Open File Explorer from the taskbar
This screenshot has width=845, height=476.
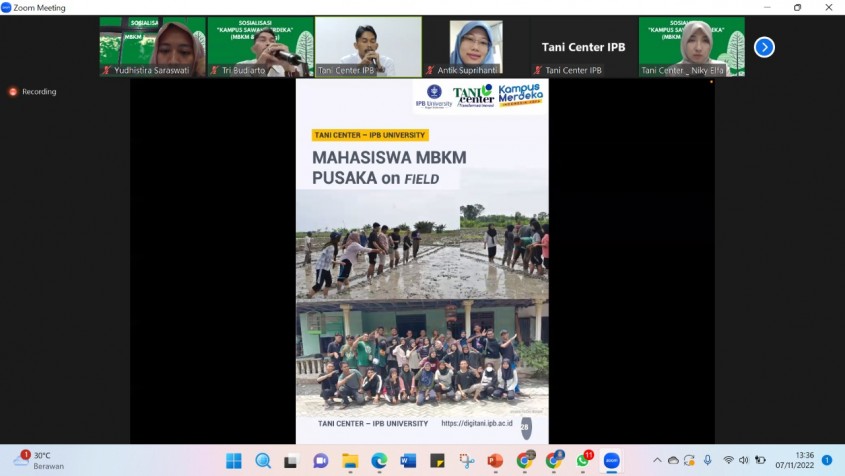point(350,461)
